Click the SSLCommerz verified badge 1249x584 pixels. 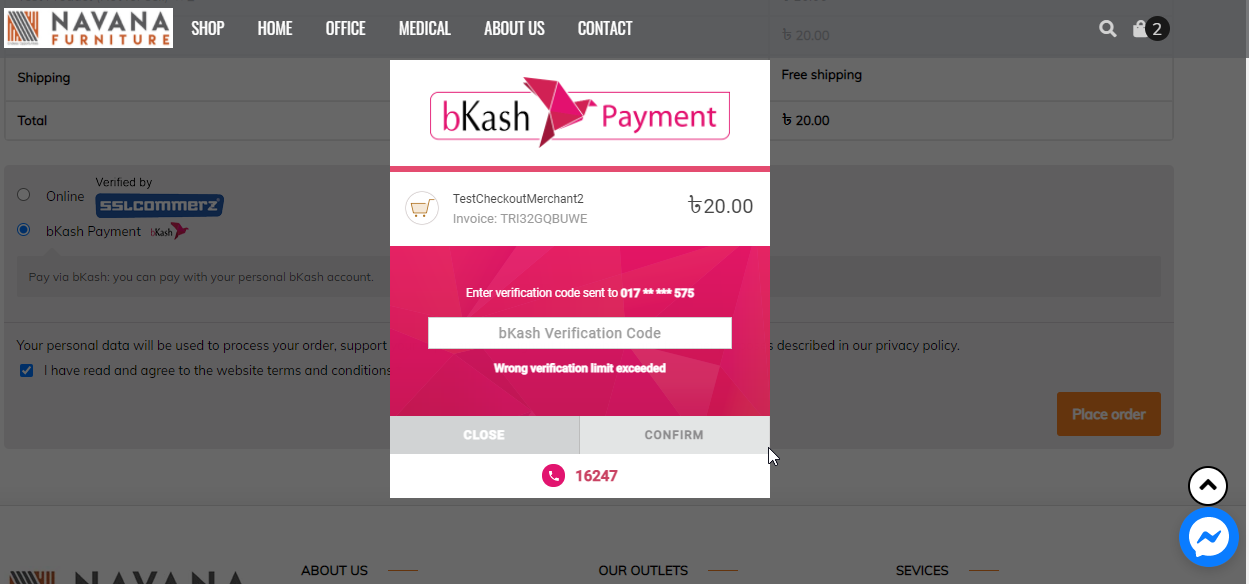click(x=159, y=205)
